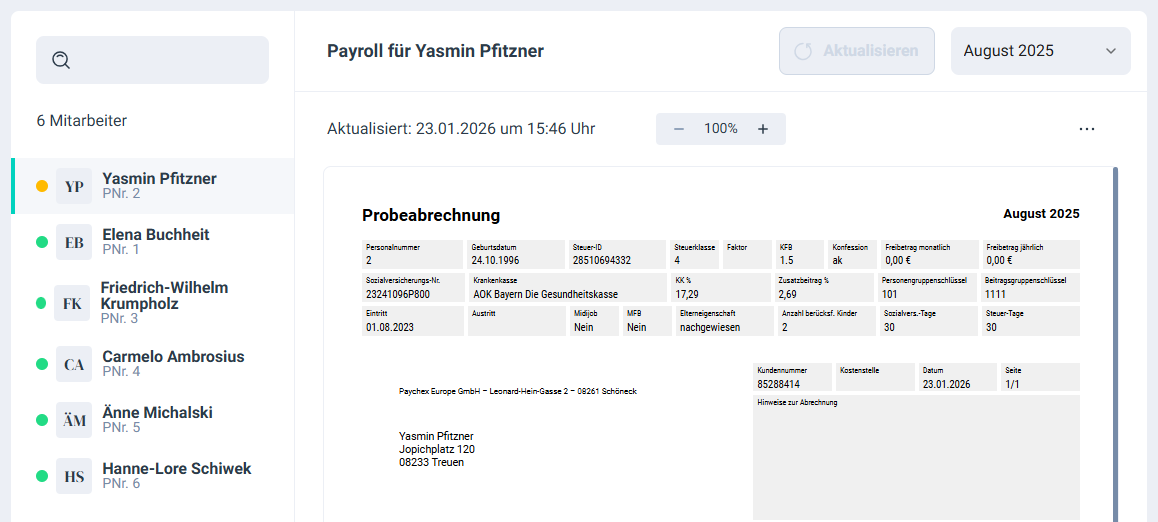Click the YP avatar badge
Viewport: 1158px width, 522px height.
[x=74, y=186]
